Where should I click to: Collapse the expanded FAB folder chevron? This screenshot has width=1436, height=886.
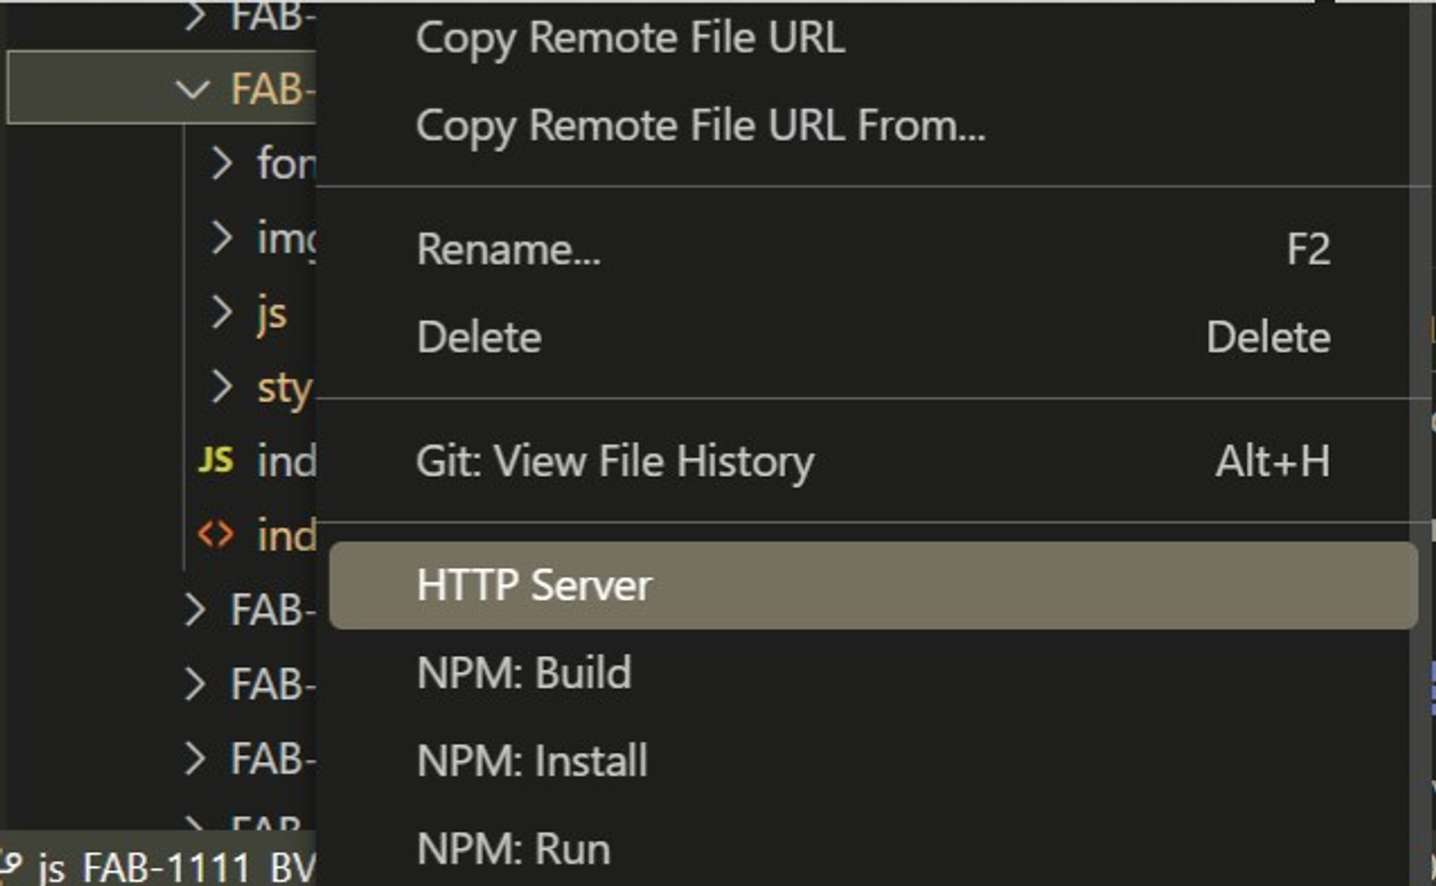(192, 90)
